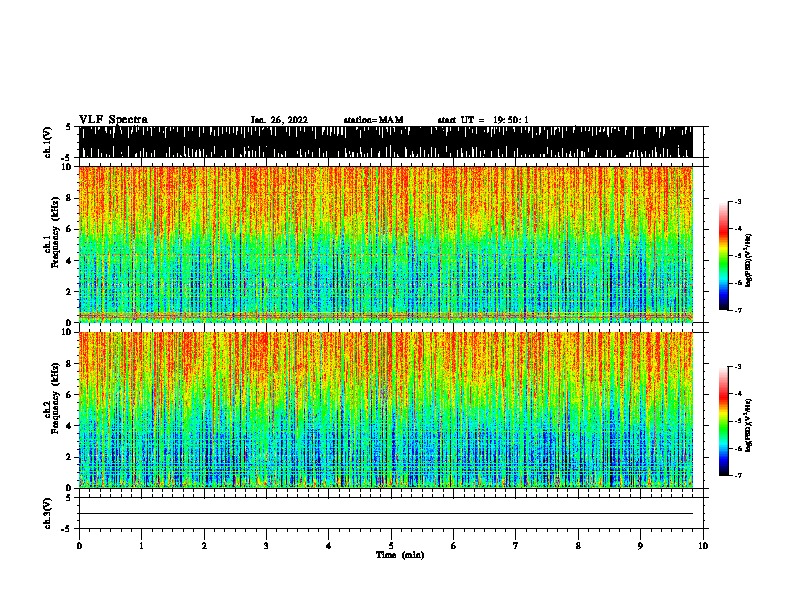Click the "ch.1(V)" waveform axis label
The height and width of the screenshot is (612, 792).
(47, 142)
